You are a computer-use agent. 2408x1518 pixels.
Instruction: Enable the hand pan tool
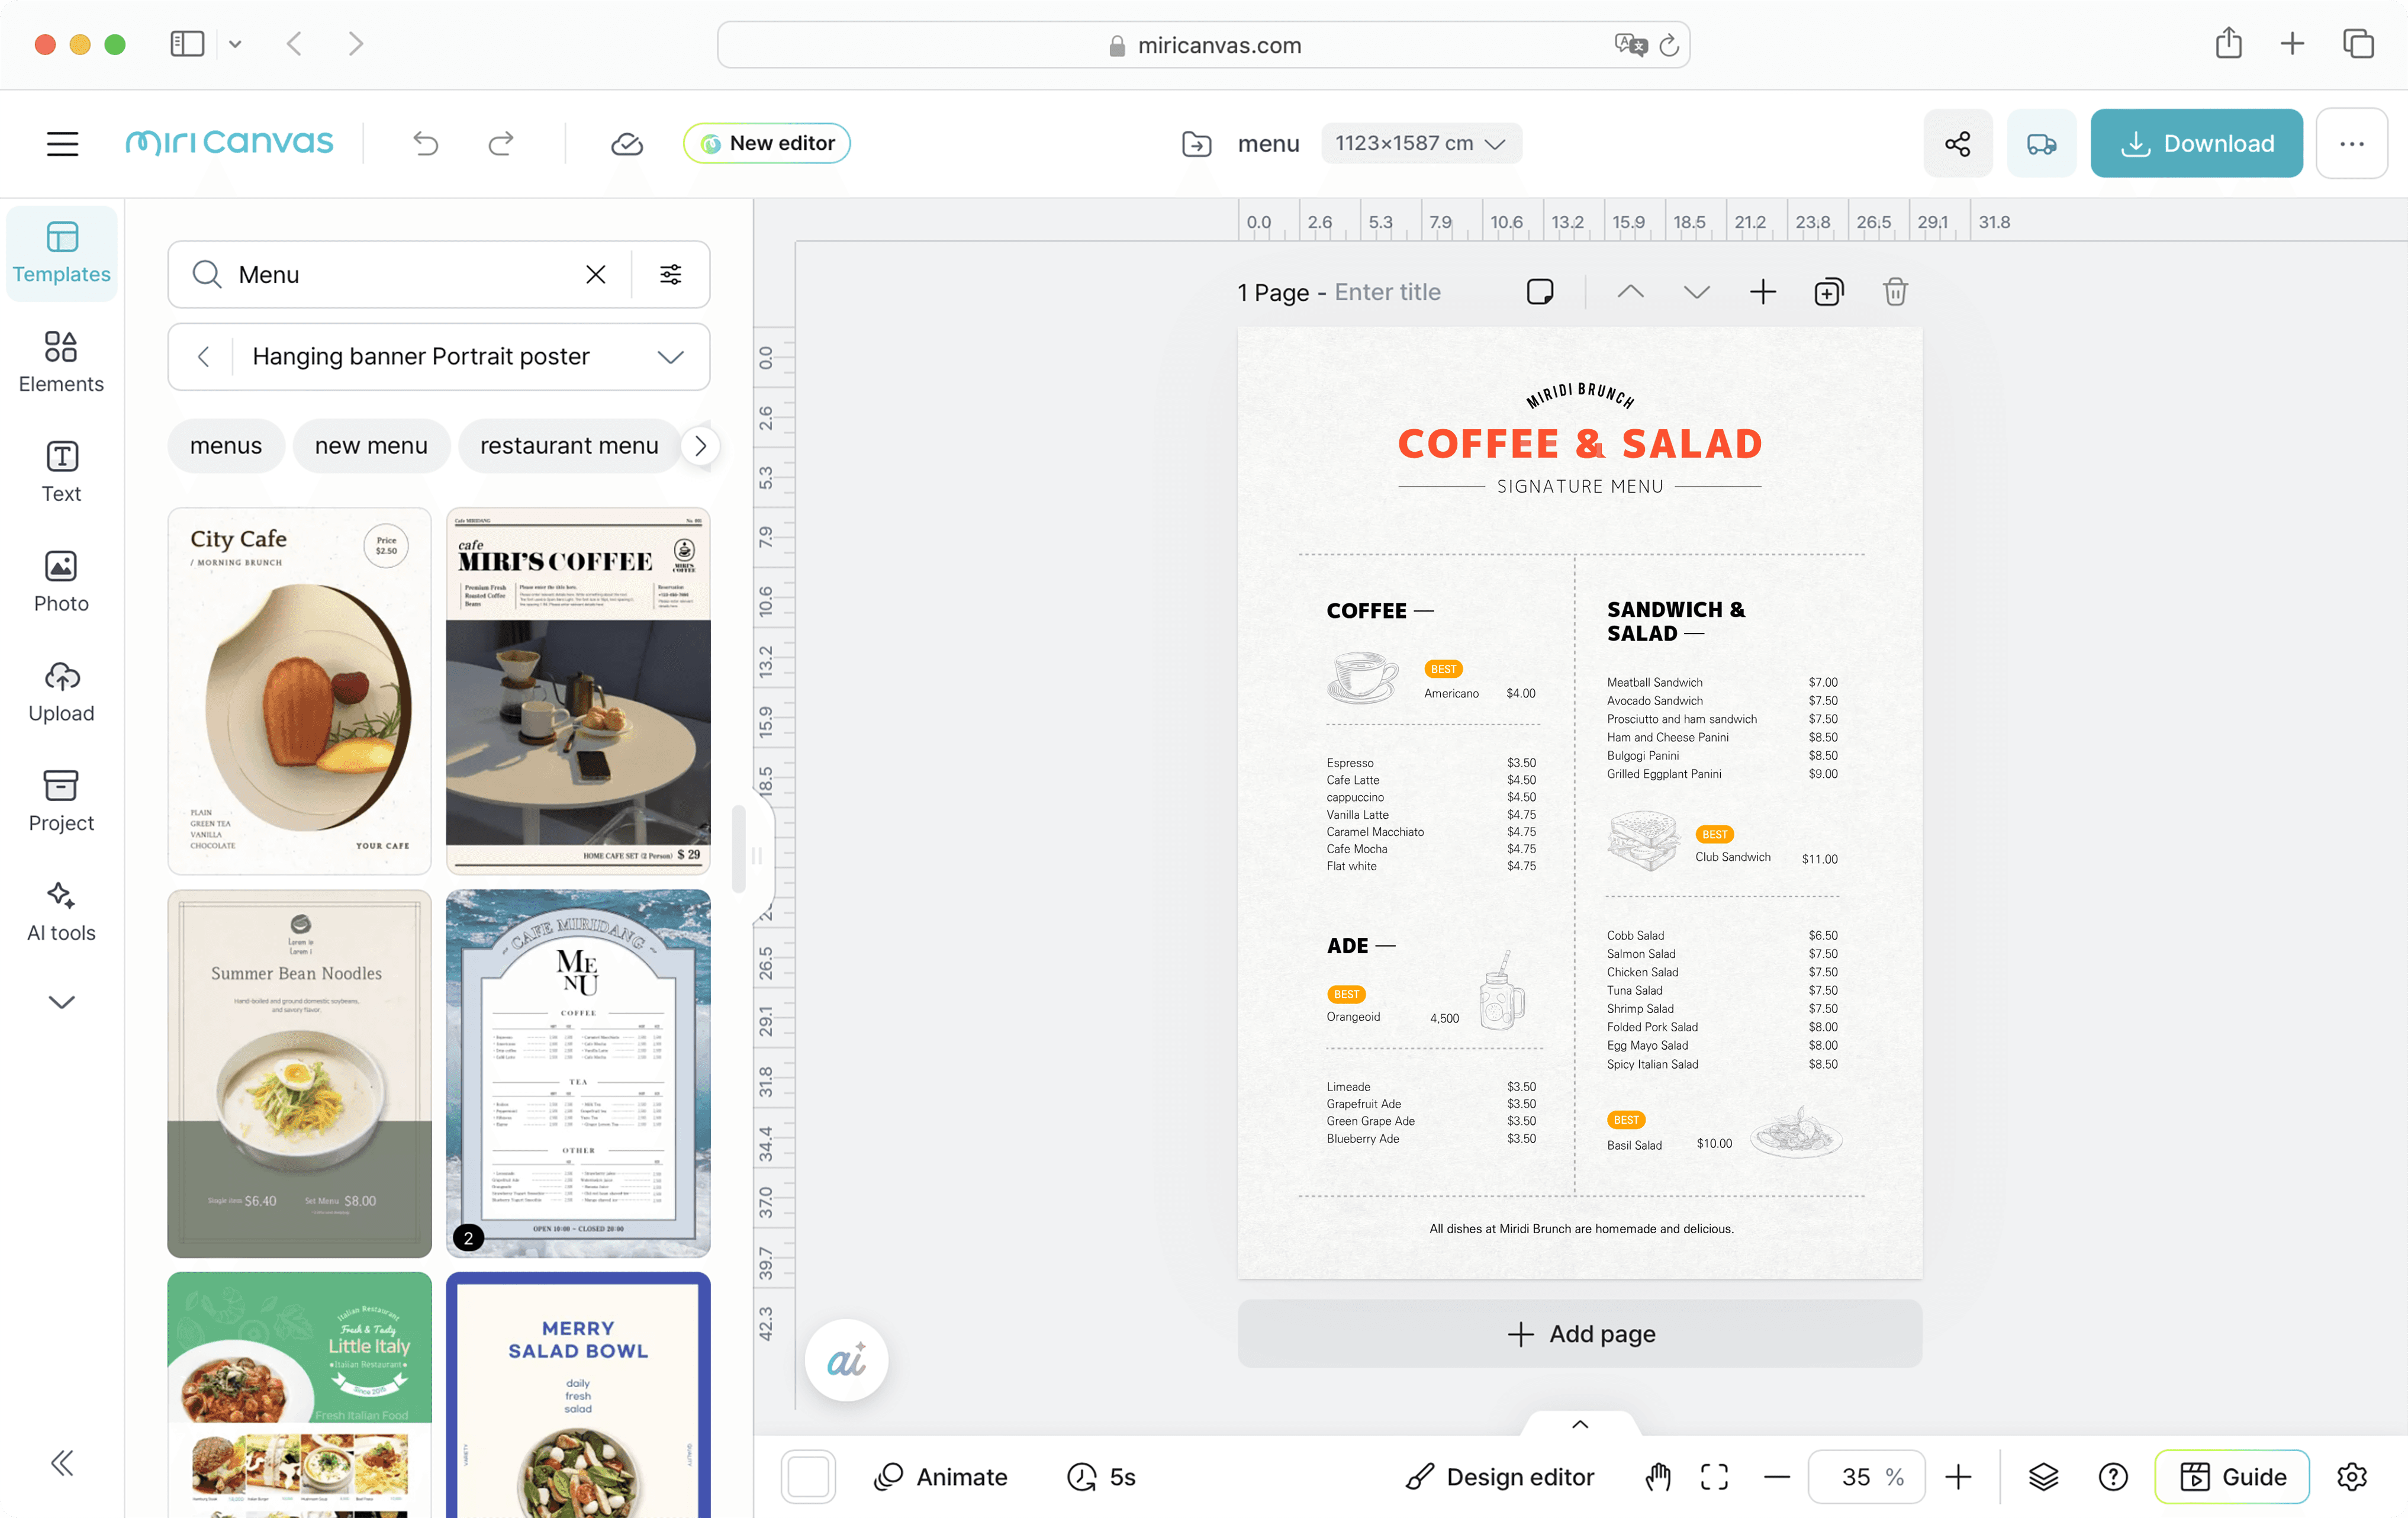tap(1657, 1476)
